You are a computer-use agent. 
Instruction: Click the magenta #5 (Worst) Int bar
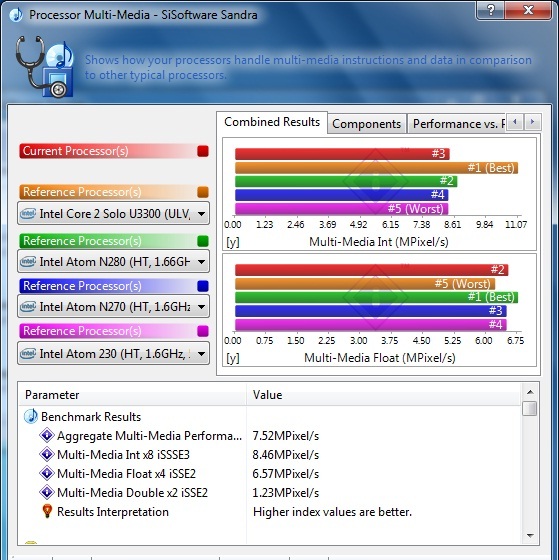pyautogui.click(x=341, y=209)
